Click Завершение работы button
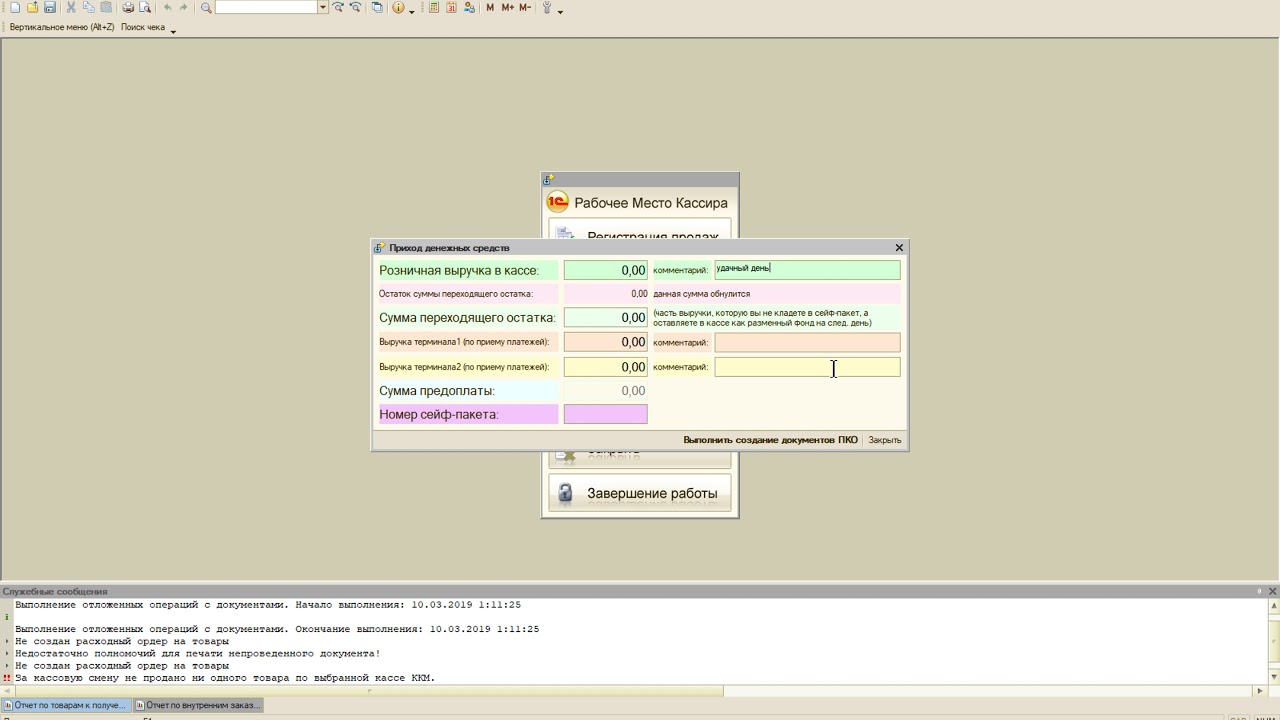Screen dimensions: 1280x720 click(x=640, y=493)
